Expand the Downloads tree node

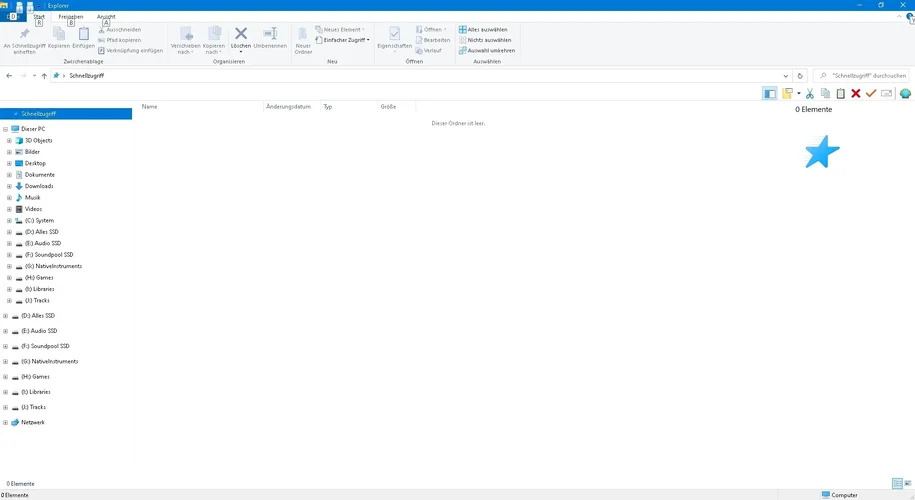9,186
